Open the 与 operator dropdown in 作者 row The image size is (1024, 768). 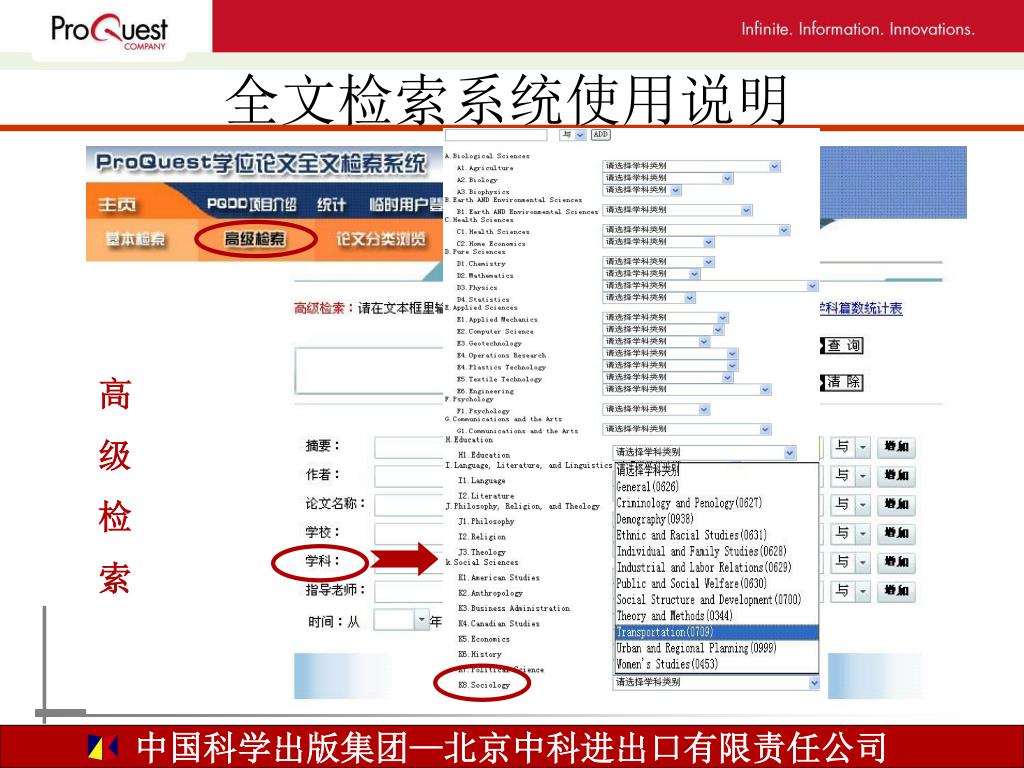click(850, 475)
